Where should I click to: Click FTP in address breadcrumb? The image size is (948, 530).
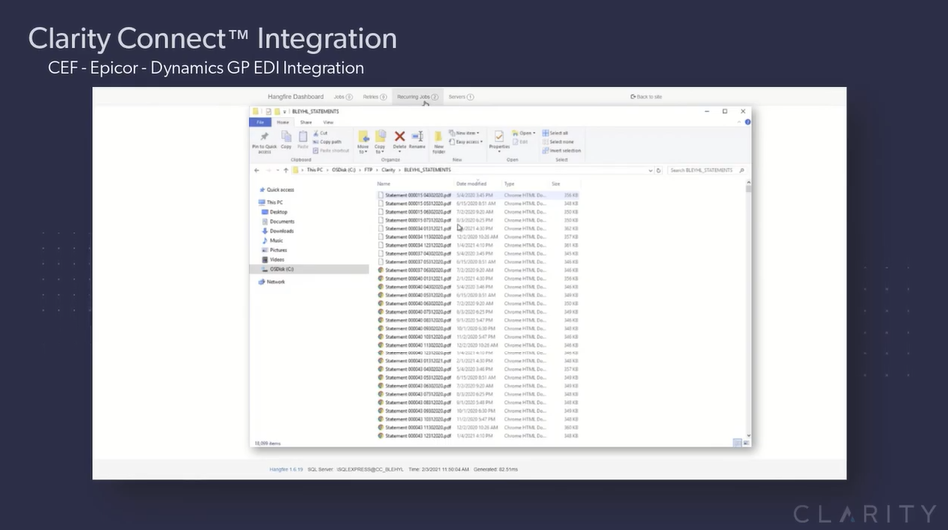(x=368, y=170)
